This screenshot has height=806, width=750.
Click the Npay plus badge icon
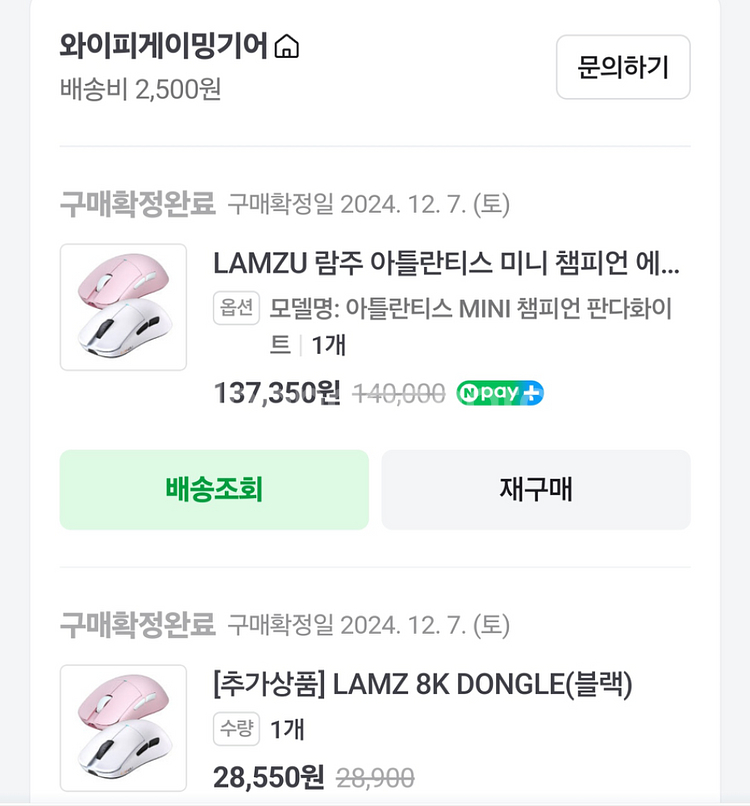click(x=500, y=393)
